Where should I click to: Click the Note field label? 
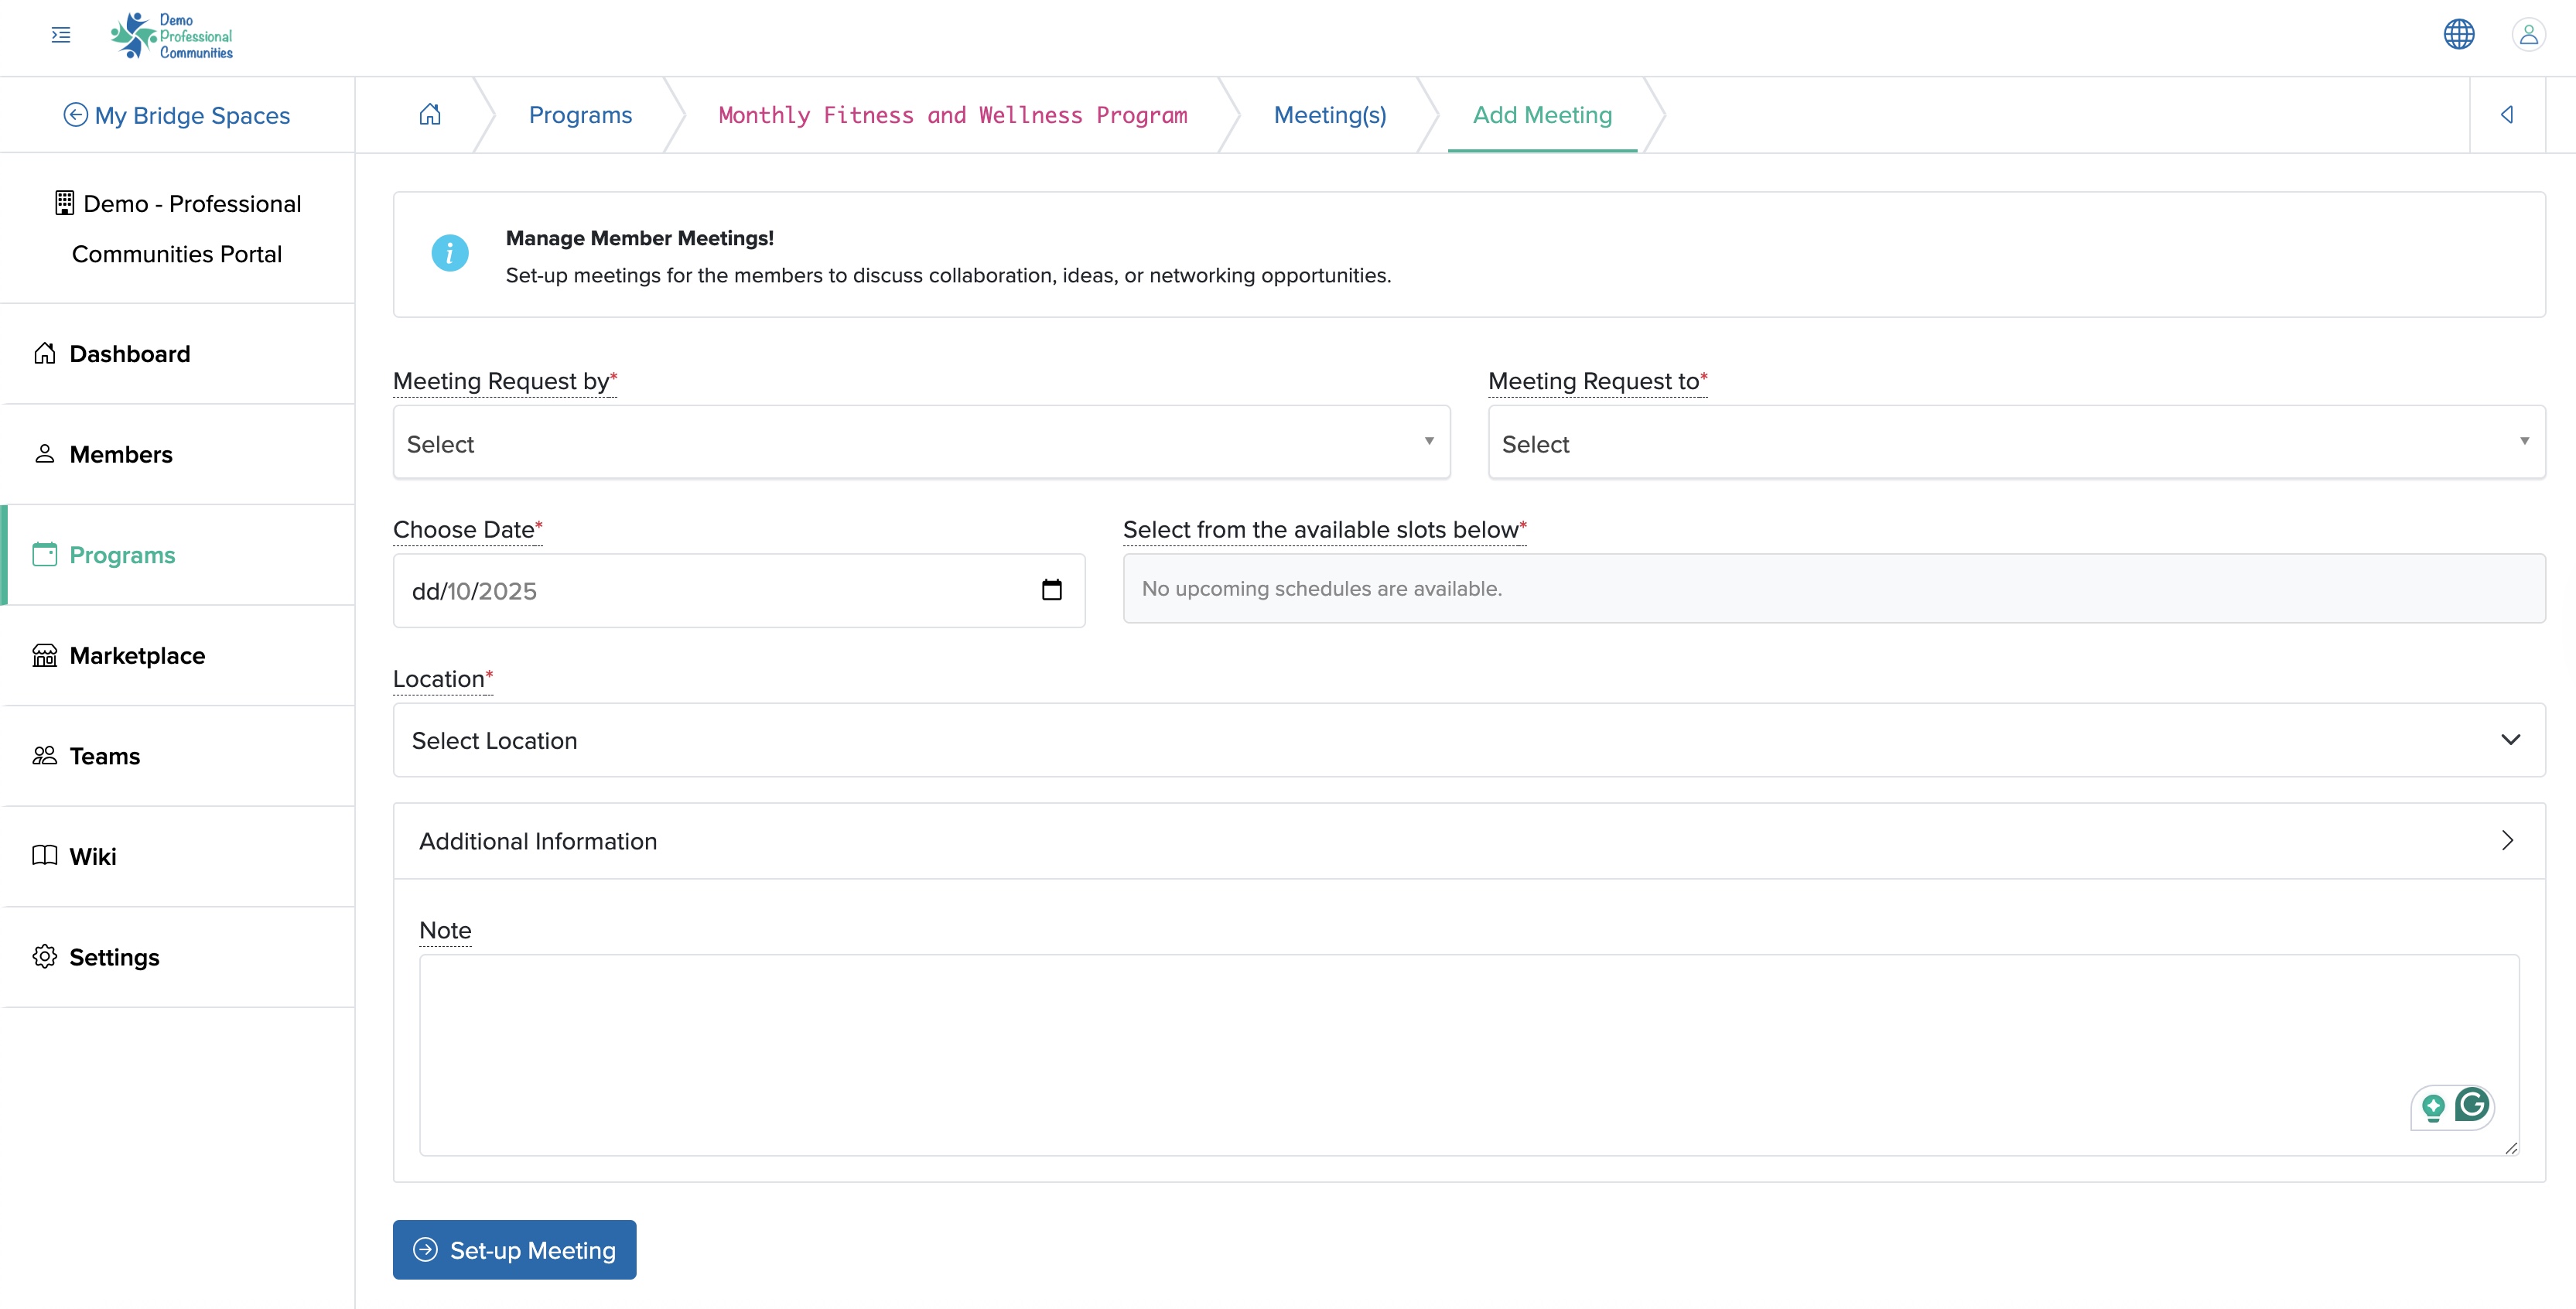(445, 930)
